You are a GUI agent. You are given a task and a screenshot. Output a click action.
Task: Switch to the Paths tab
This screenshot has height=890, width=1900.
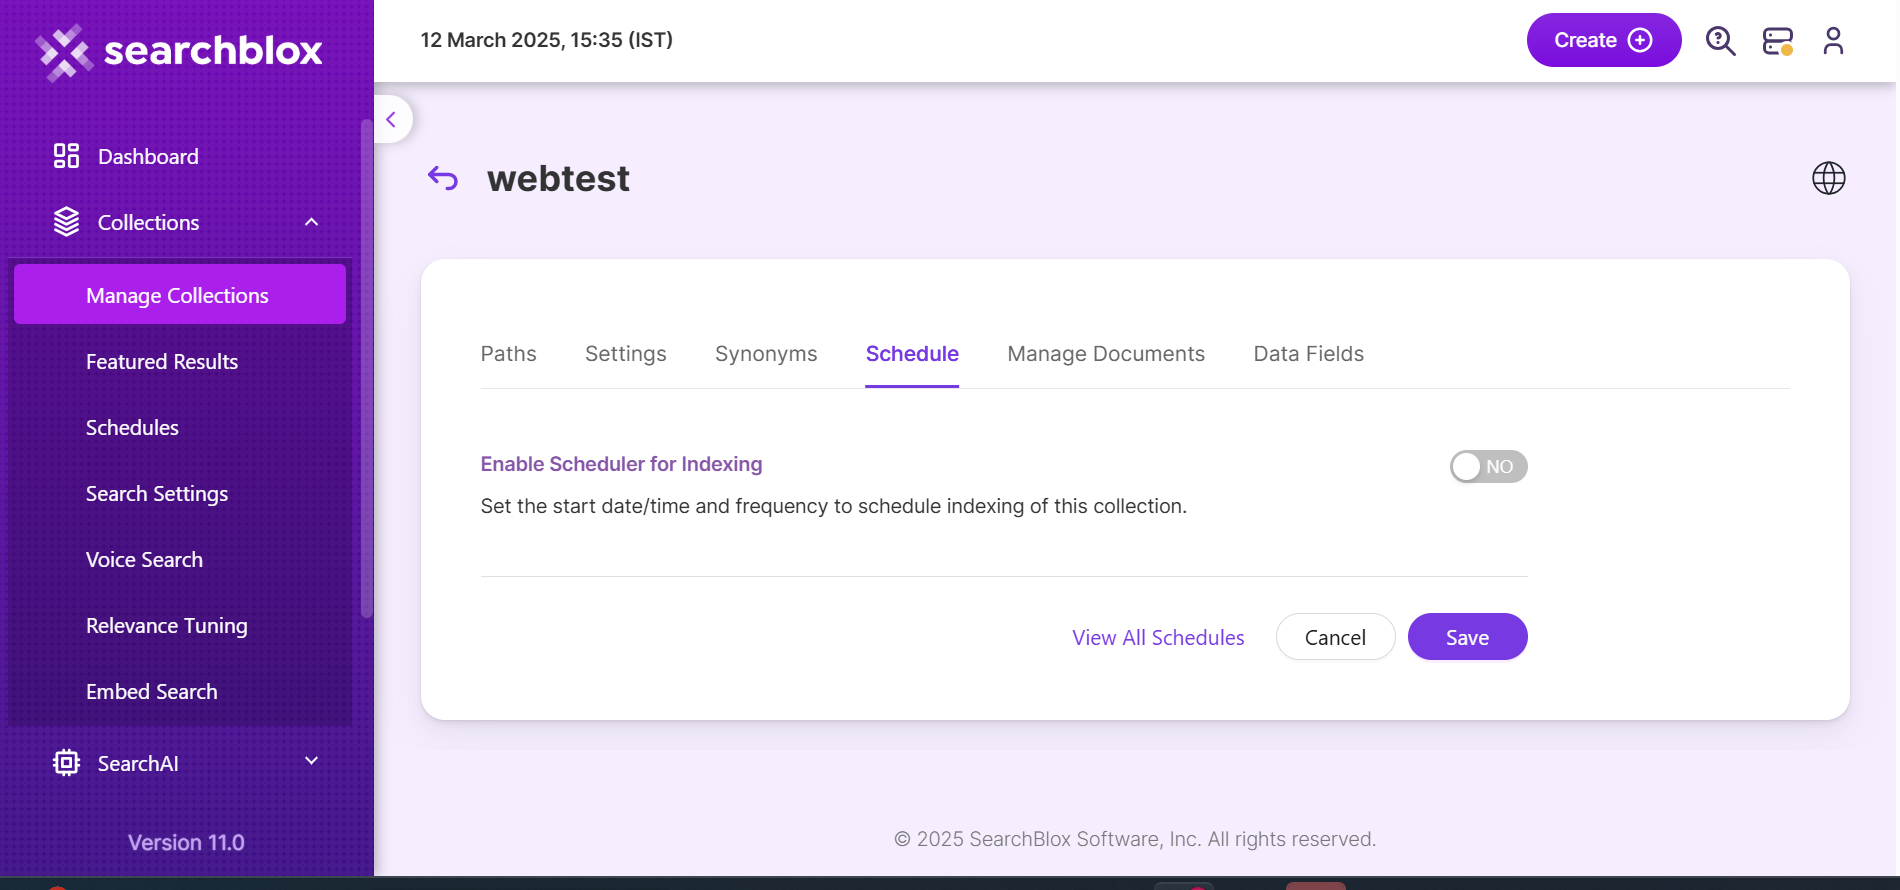tap(508, 354)
